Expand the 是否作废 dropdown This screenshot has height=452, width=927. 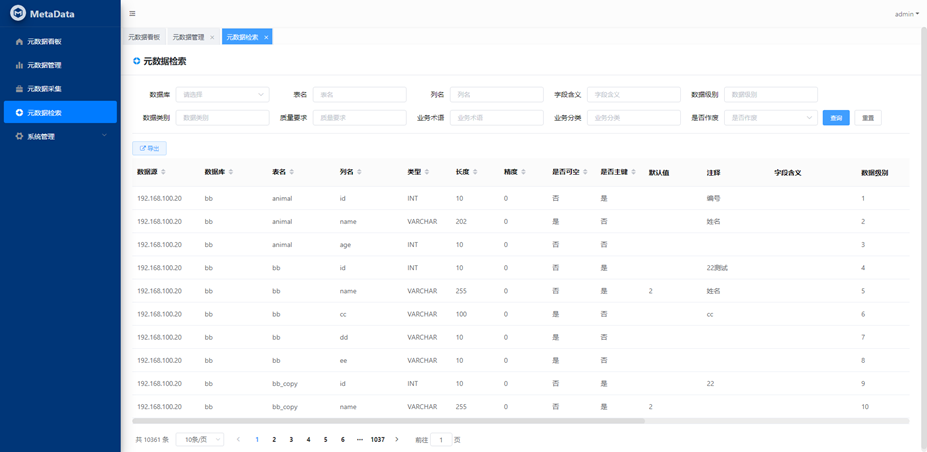click(770, 118)
